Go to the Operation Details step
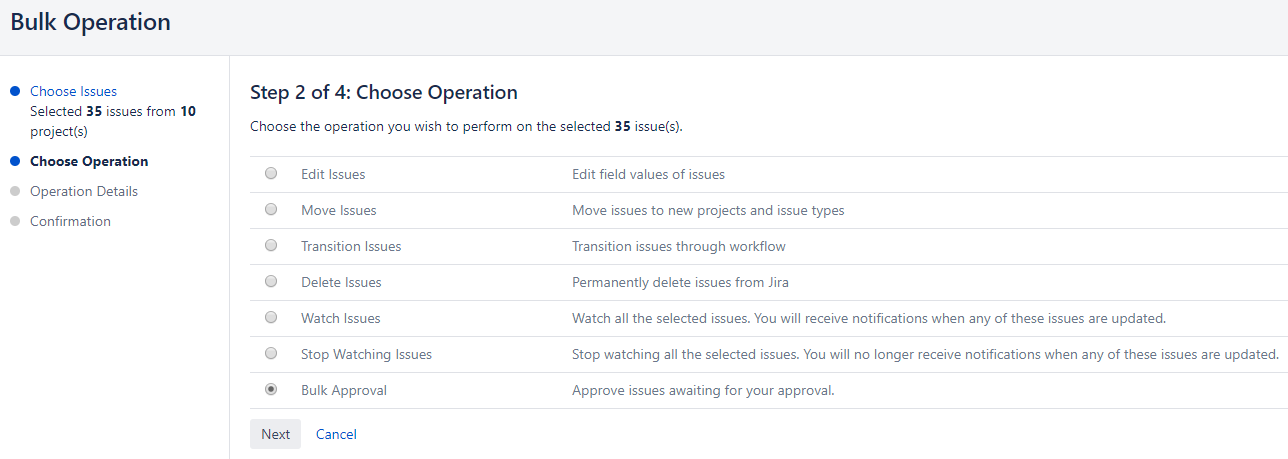Screen dimensions: 1288x459 click(84, 191)
